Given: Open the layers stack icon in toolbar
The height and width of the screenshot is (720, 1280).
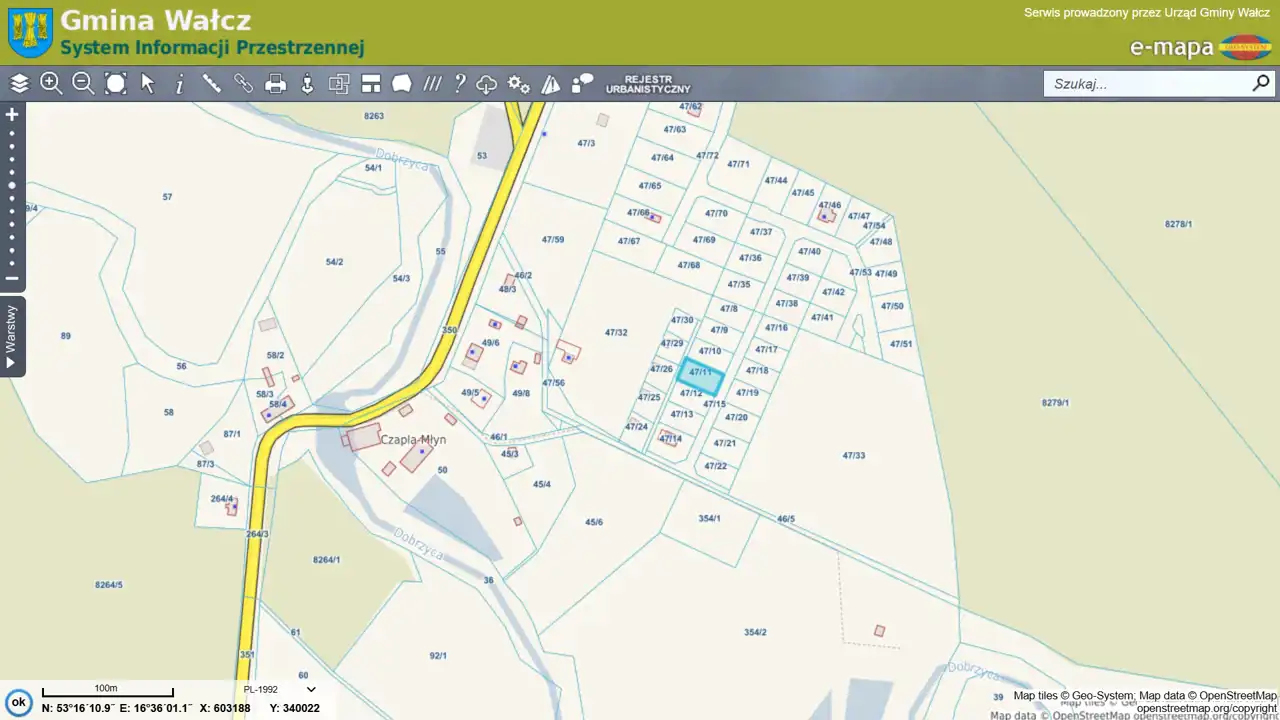Looking at the screenshot, I should click(x=19, y=84).
